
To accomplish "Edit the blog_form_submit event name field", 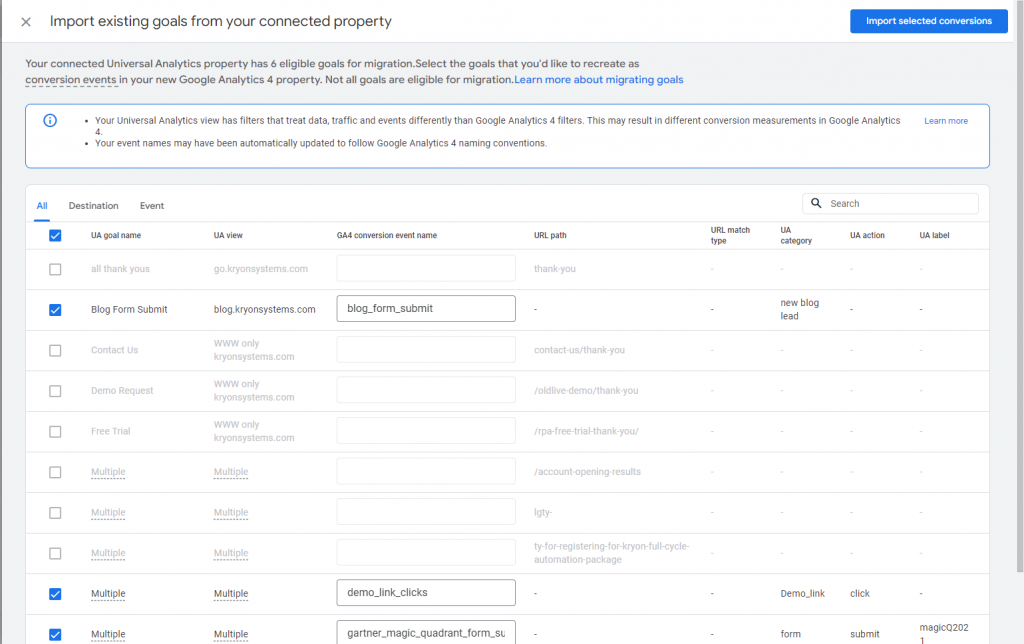I will [426, 309].
